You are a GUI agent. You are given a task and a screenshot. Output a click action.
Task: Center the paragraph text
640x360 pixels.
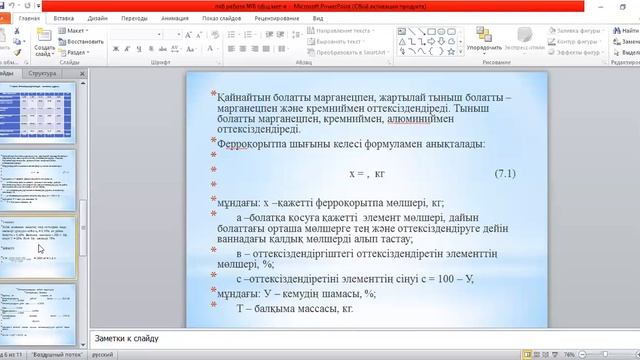[243, 49]
